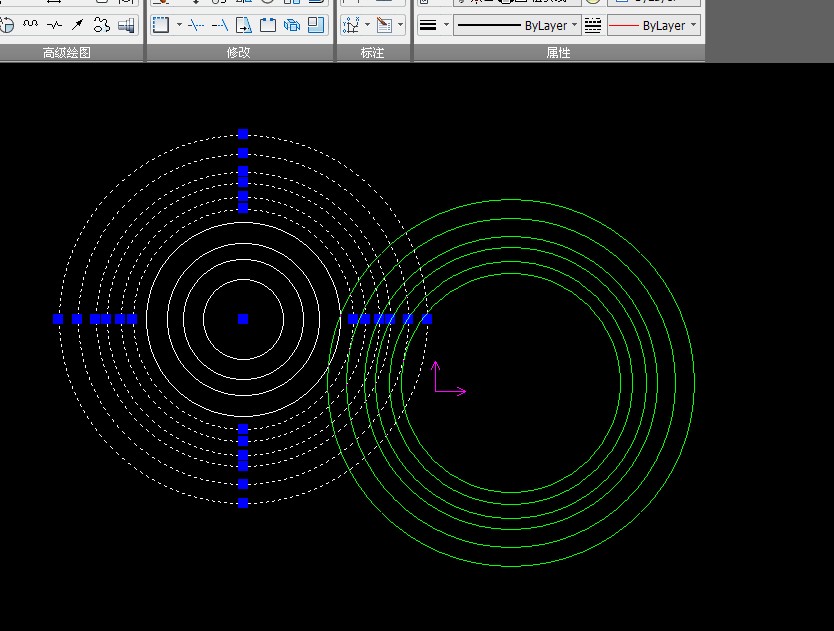The width and height of the screenshot is (834, 631).
Task: Click the lineweight three-lines icon
Action: pos(428,25)
